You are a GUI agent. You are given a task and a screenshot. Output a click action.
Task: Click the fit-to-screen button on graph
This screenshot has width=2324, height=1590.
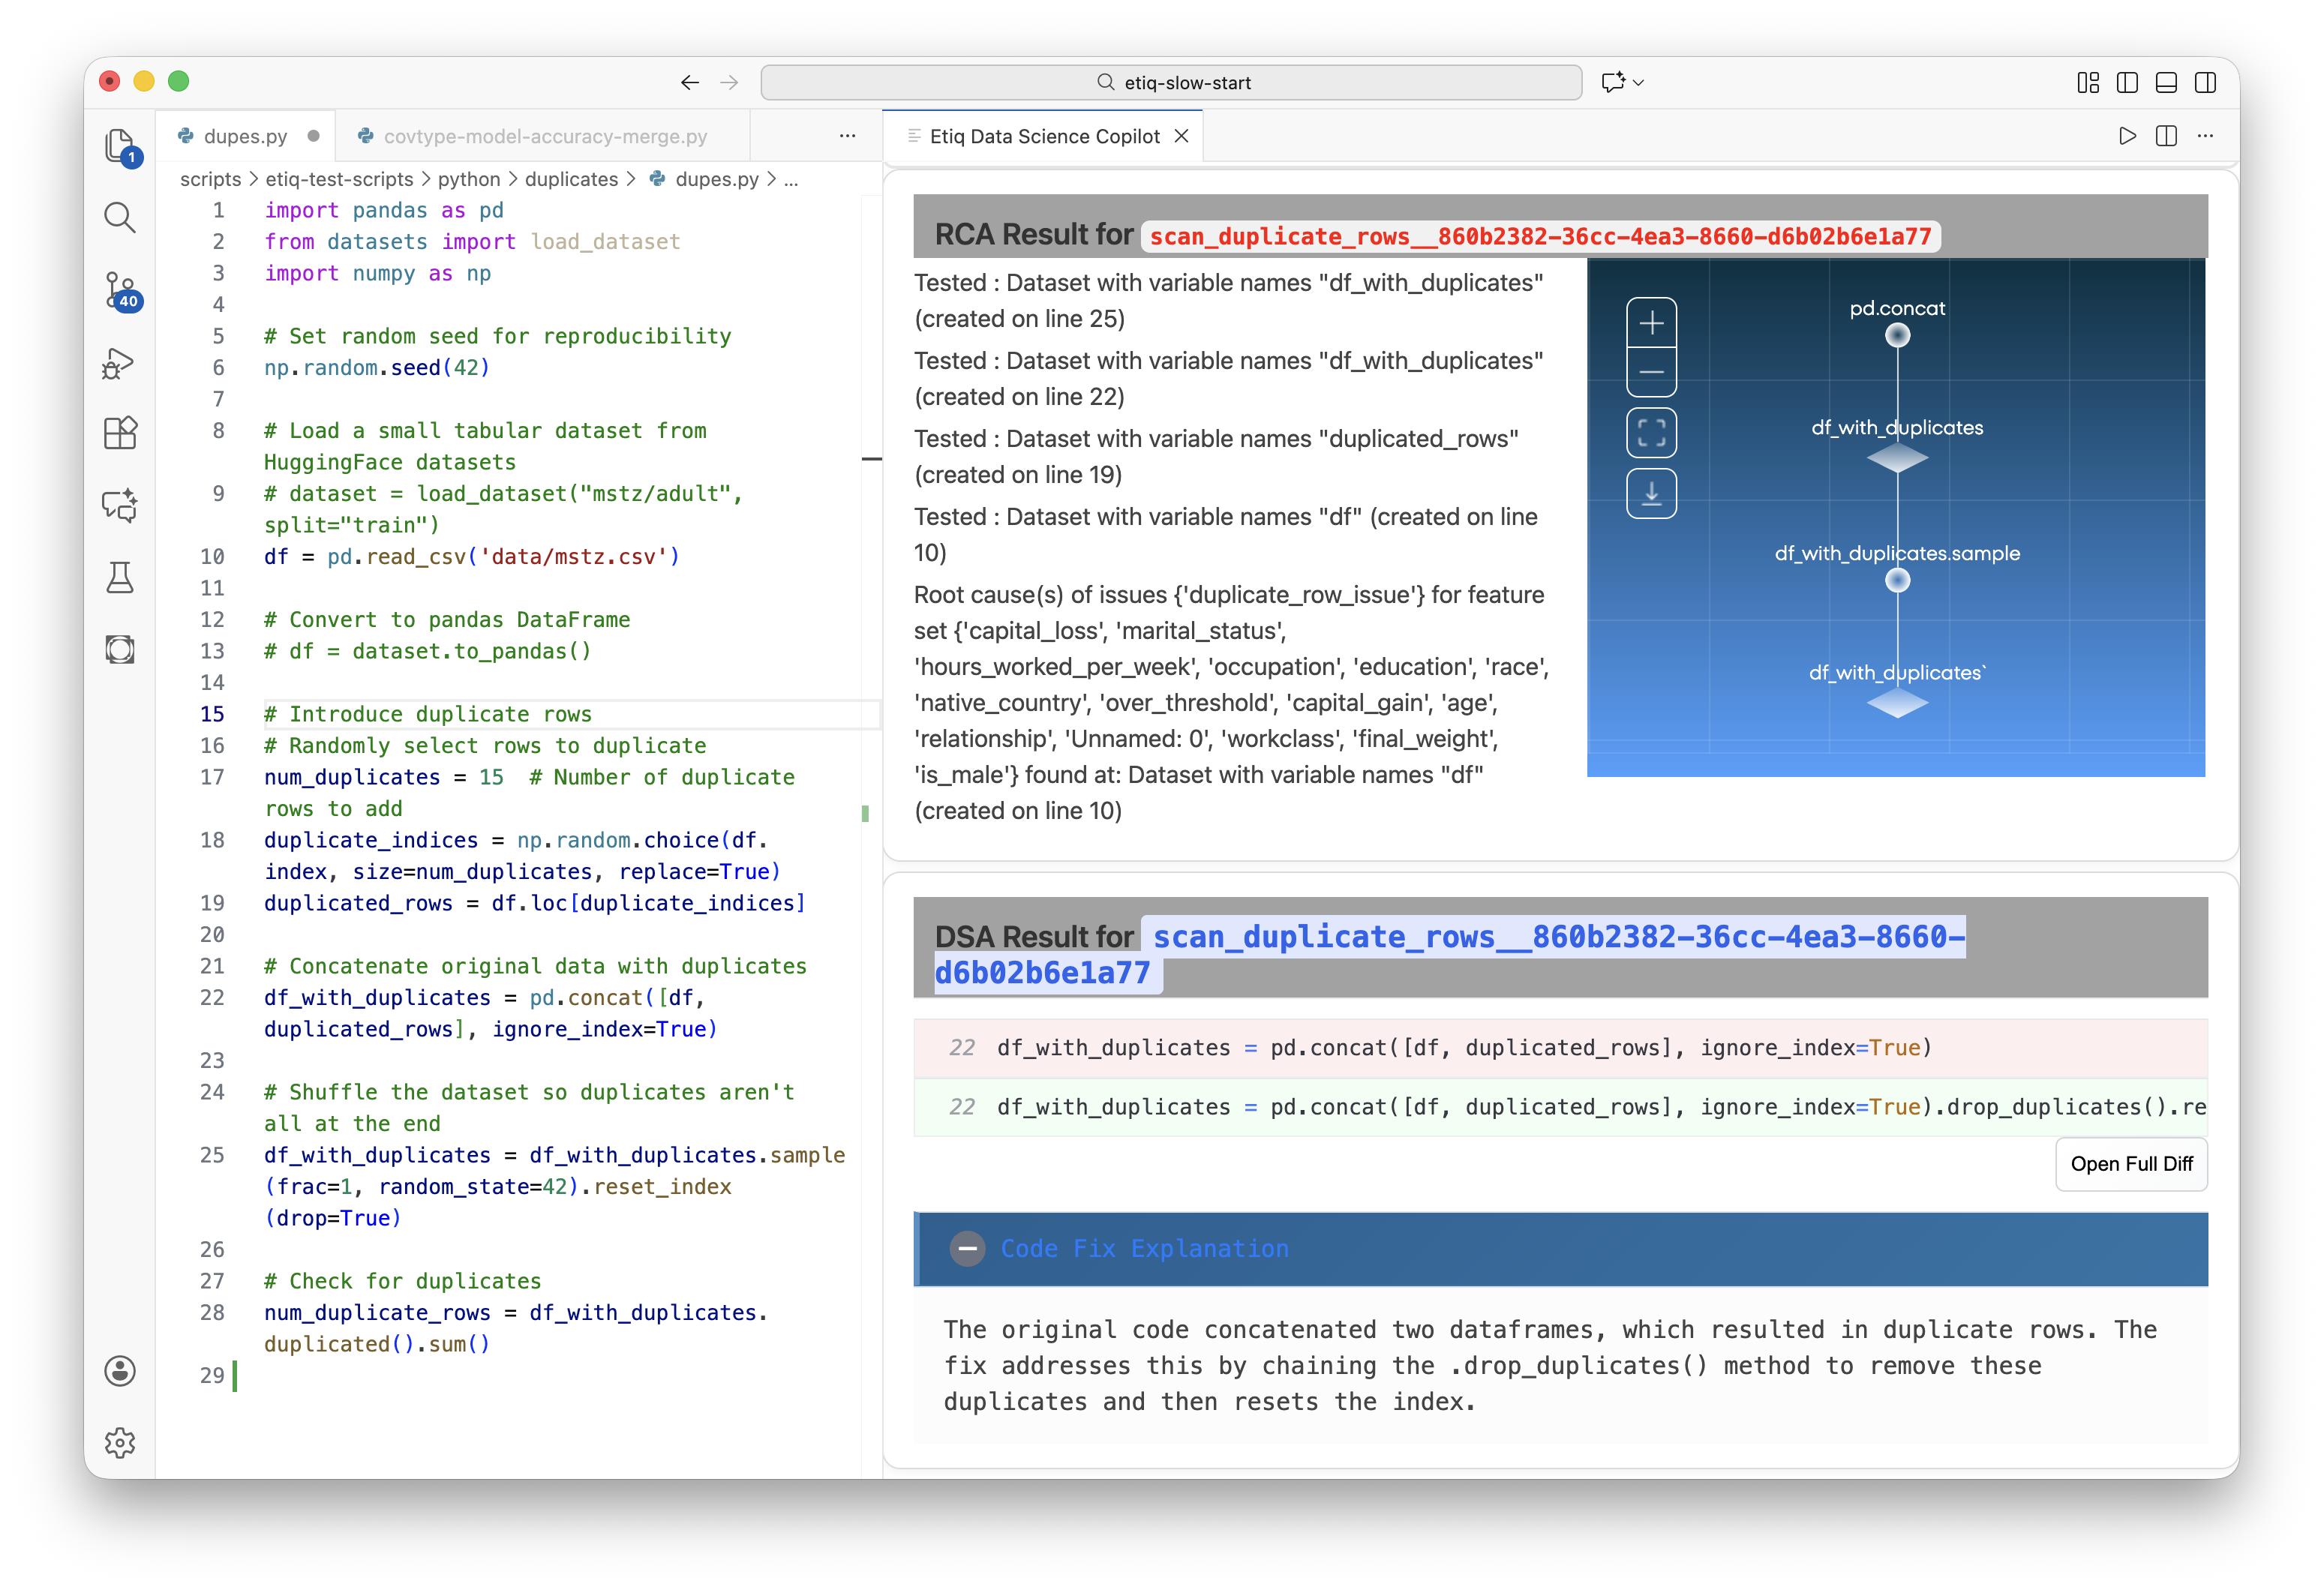(x=1651, y=433)
